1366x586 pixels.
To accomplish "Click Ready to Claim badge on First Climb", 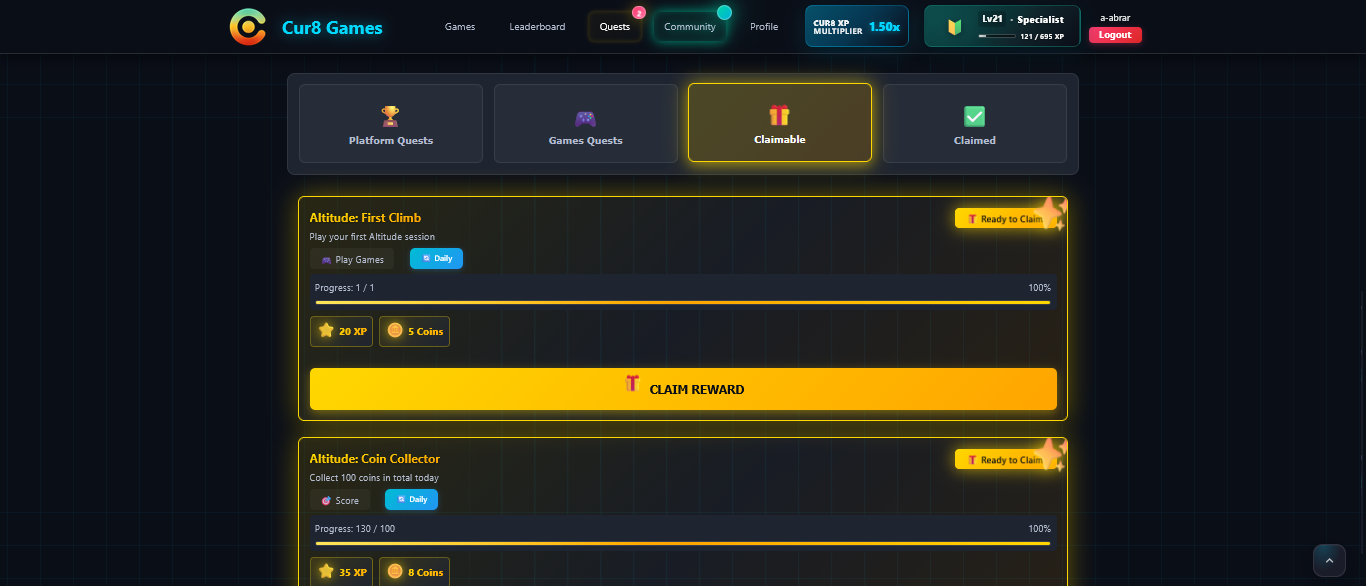I will pyautogui.click(x=1005, y=219).
